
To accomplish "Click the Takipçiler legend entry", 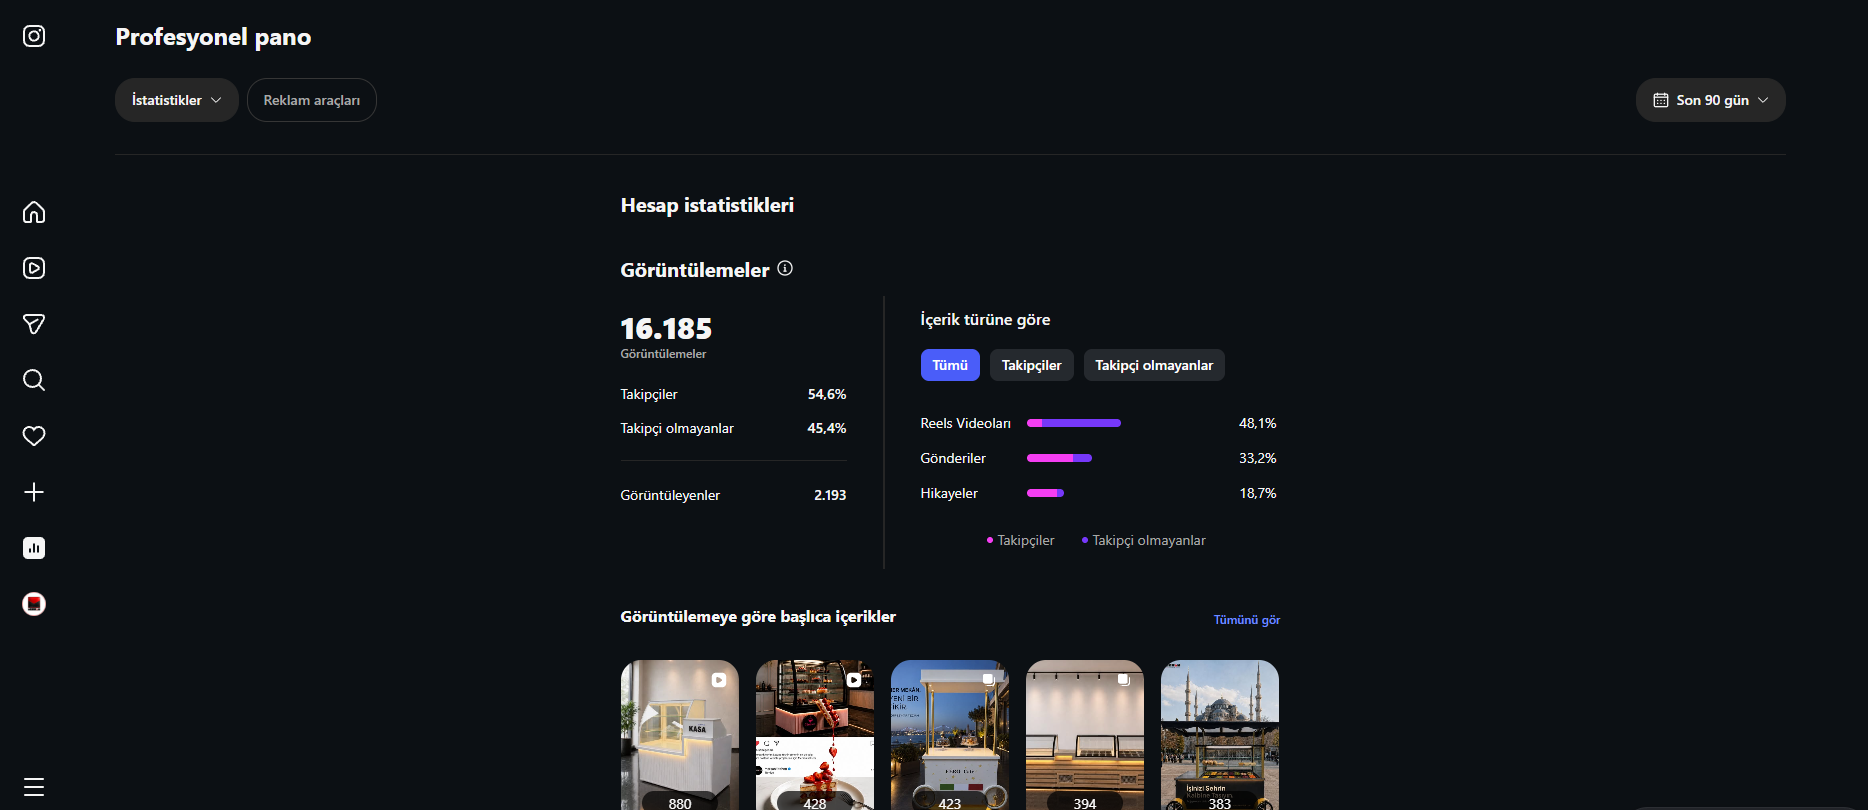I will pyautogui.click(x=1021, y=540).
